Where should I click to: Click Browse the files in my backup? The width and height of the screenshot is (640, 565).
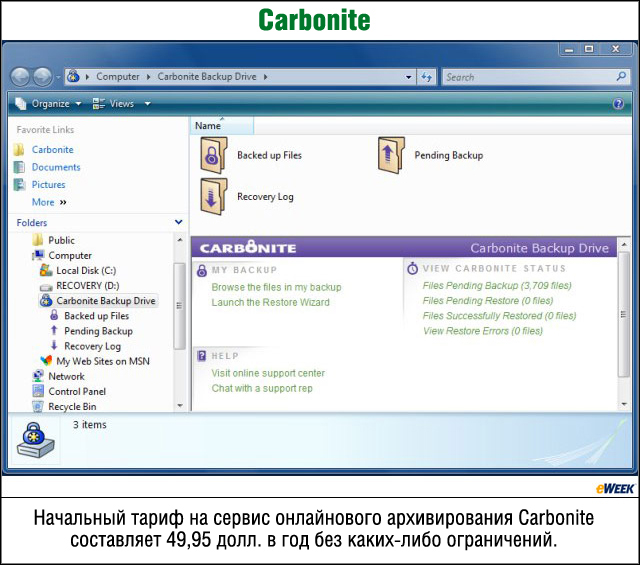(x=276, y=287)
